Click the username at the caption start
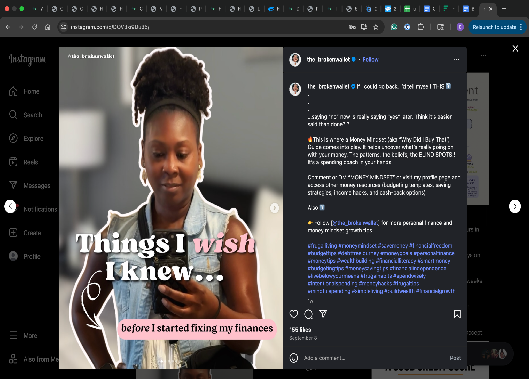529x379 pixels. pyautogui.click(x=328, y=86)
